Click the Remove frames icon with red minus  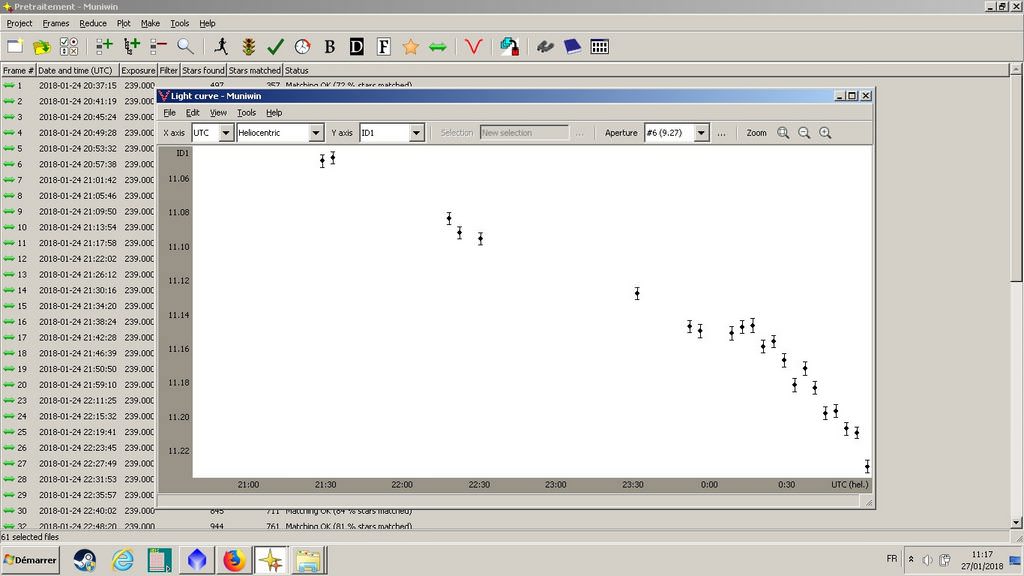pyautogui.click(x=158, y=46)
